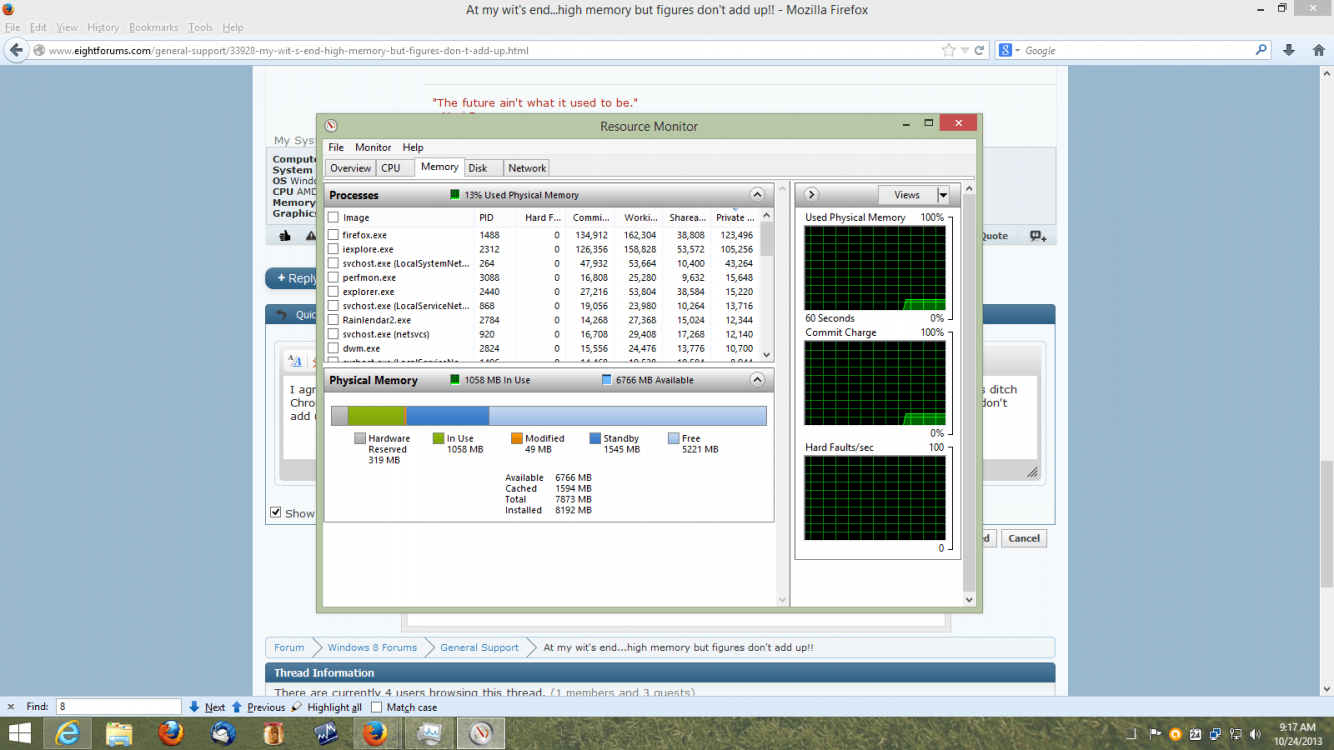Viewport: 1334px width, 750px height.
Task: Click the volume speaker tray icon
Action: (1255, 735)
